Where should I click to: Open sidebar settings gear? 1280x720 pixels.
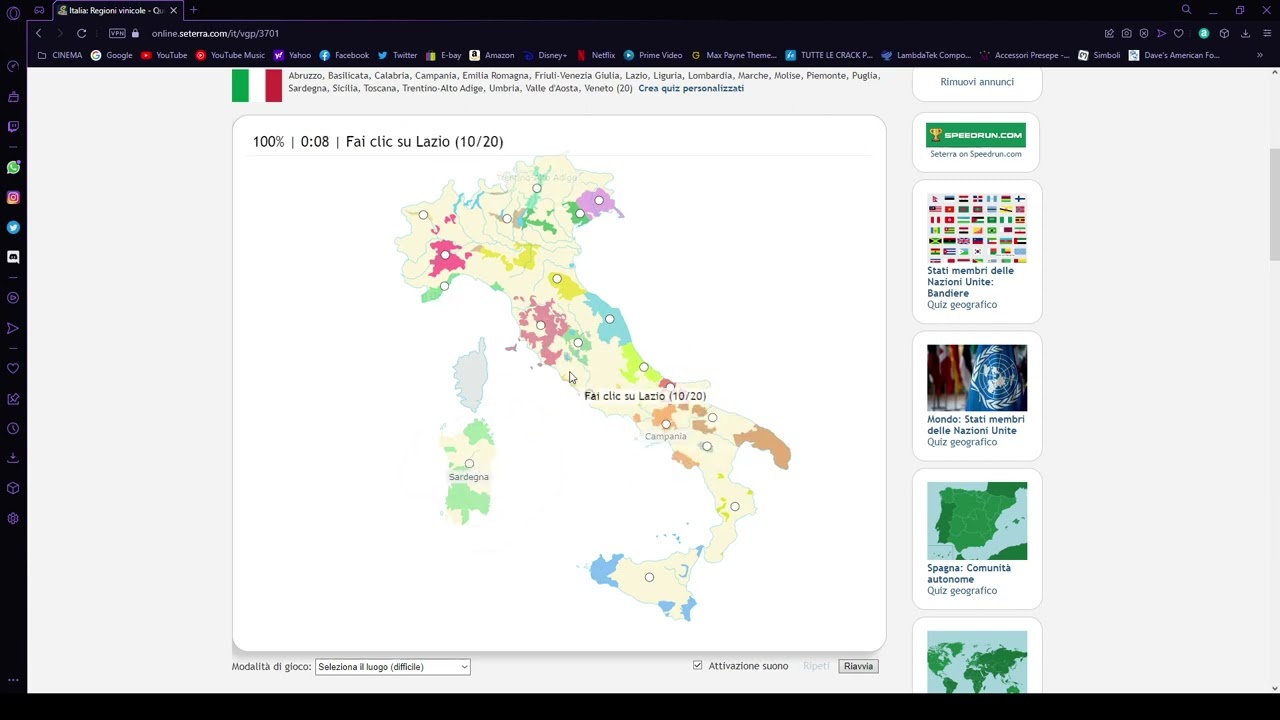pos(13,518)
